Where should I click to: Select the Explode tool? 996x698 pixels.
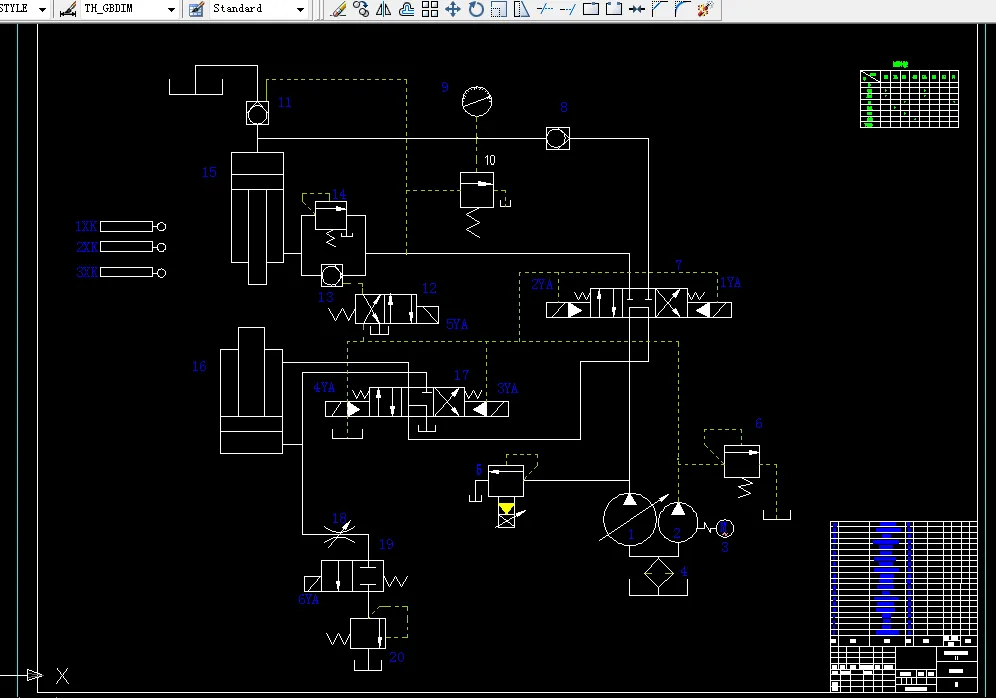coord(705,9)
